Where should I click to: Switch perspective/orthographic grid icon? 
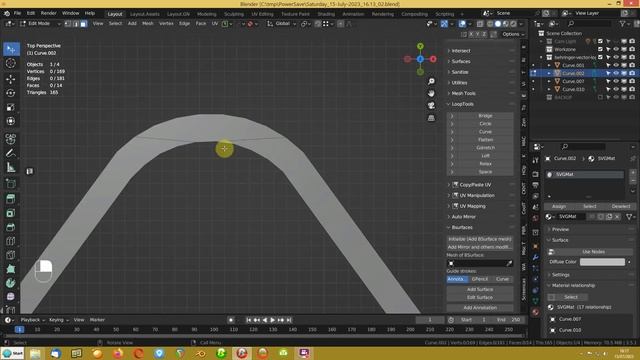(431, 118)
